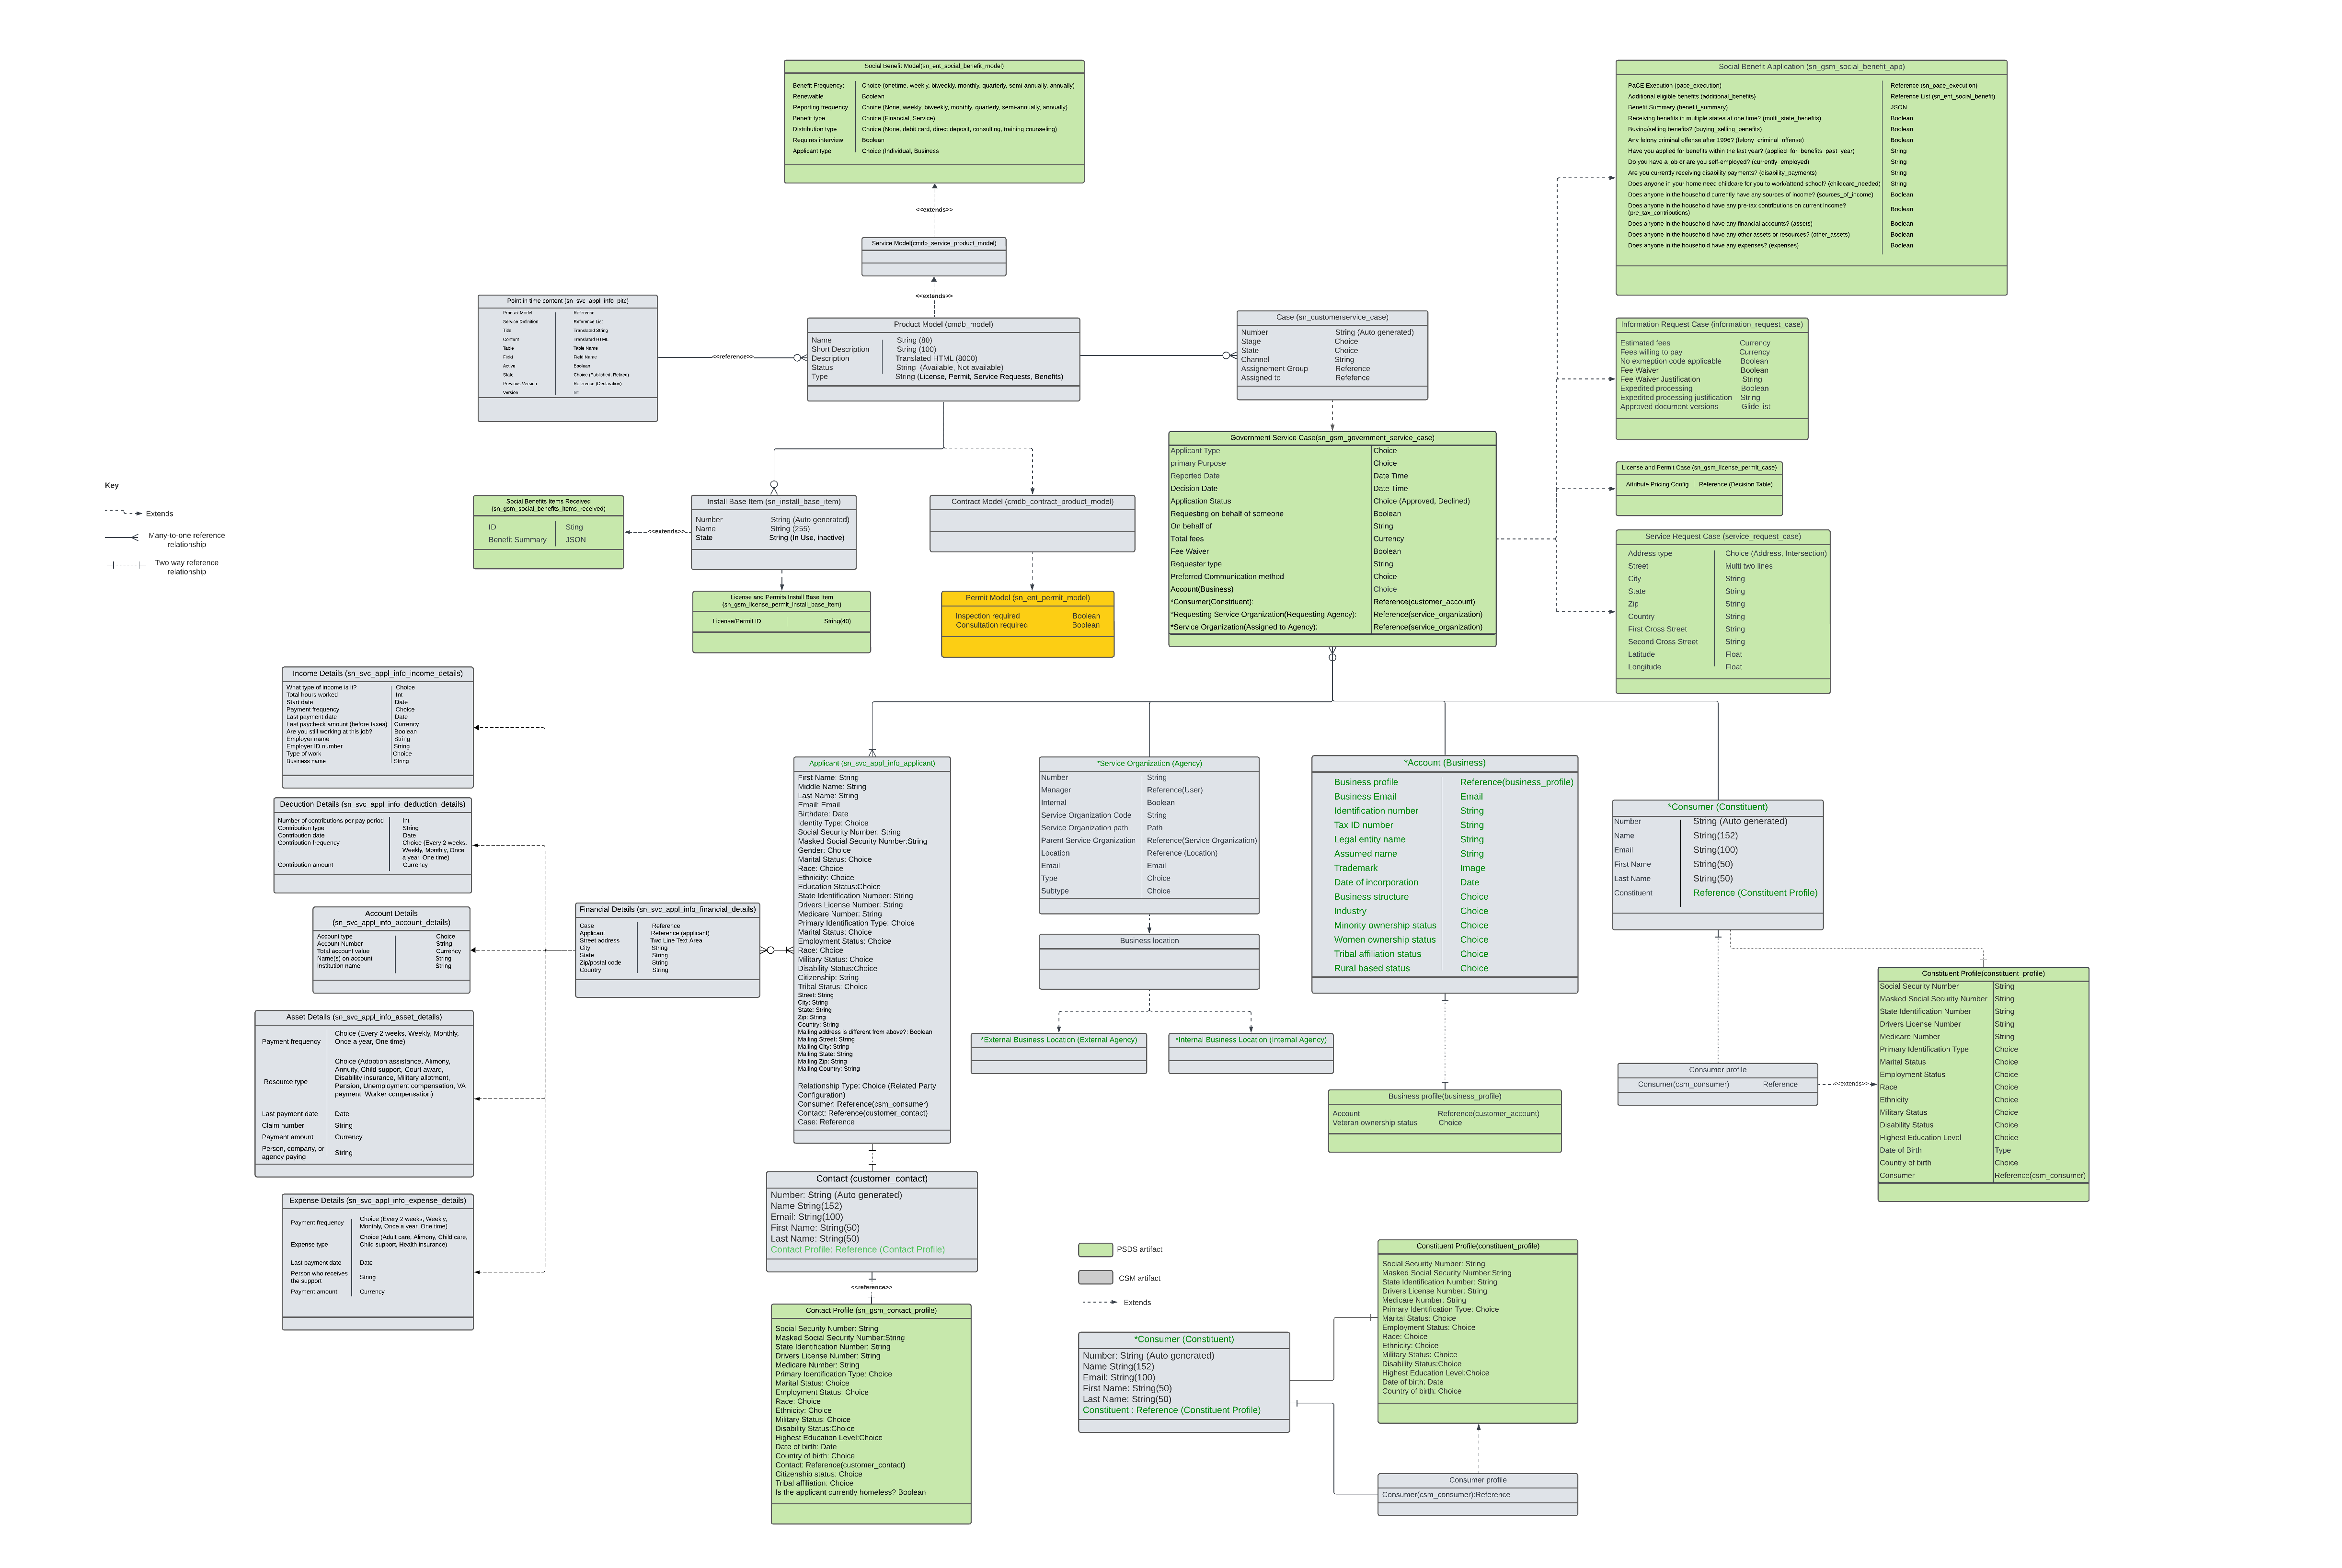Click the Decision Date field

(x=1194, y=489)
